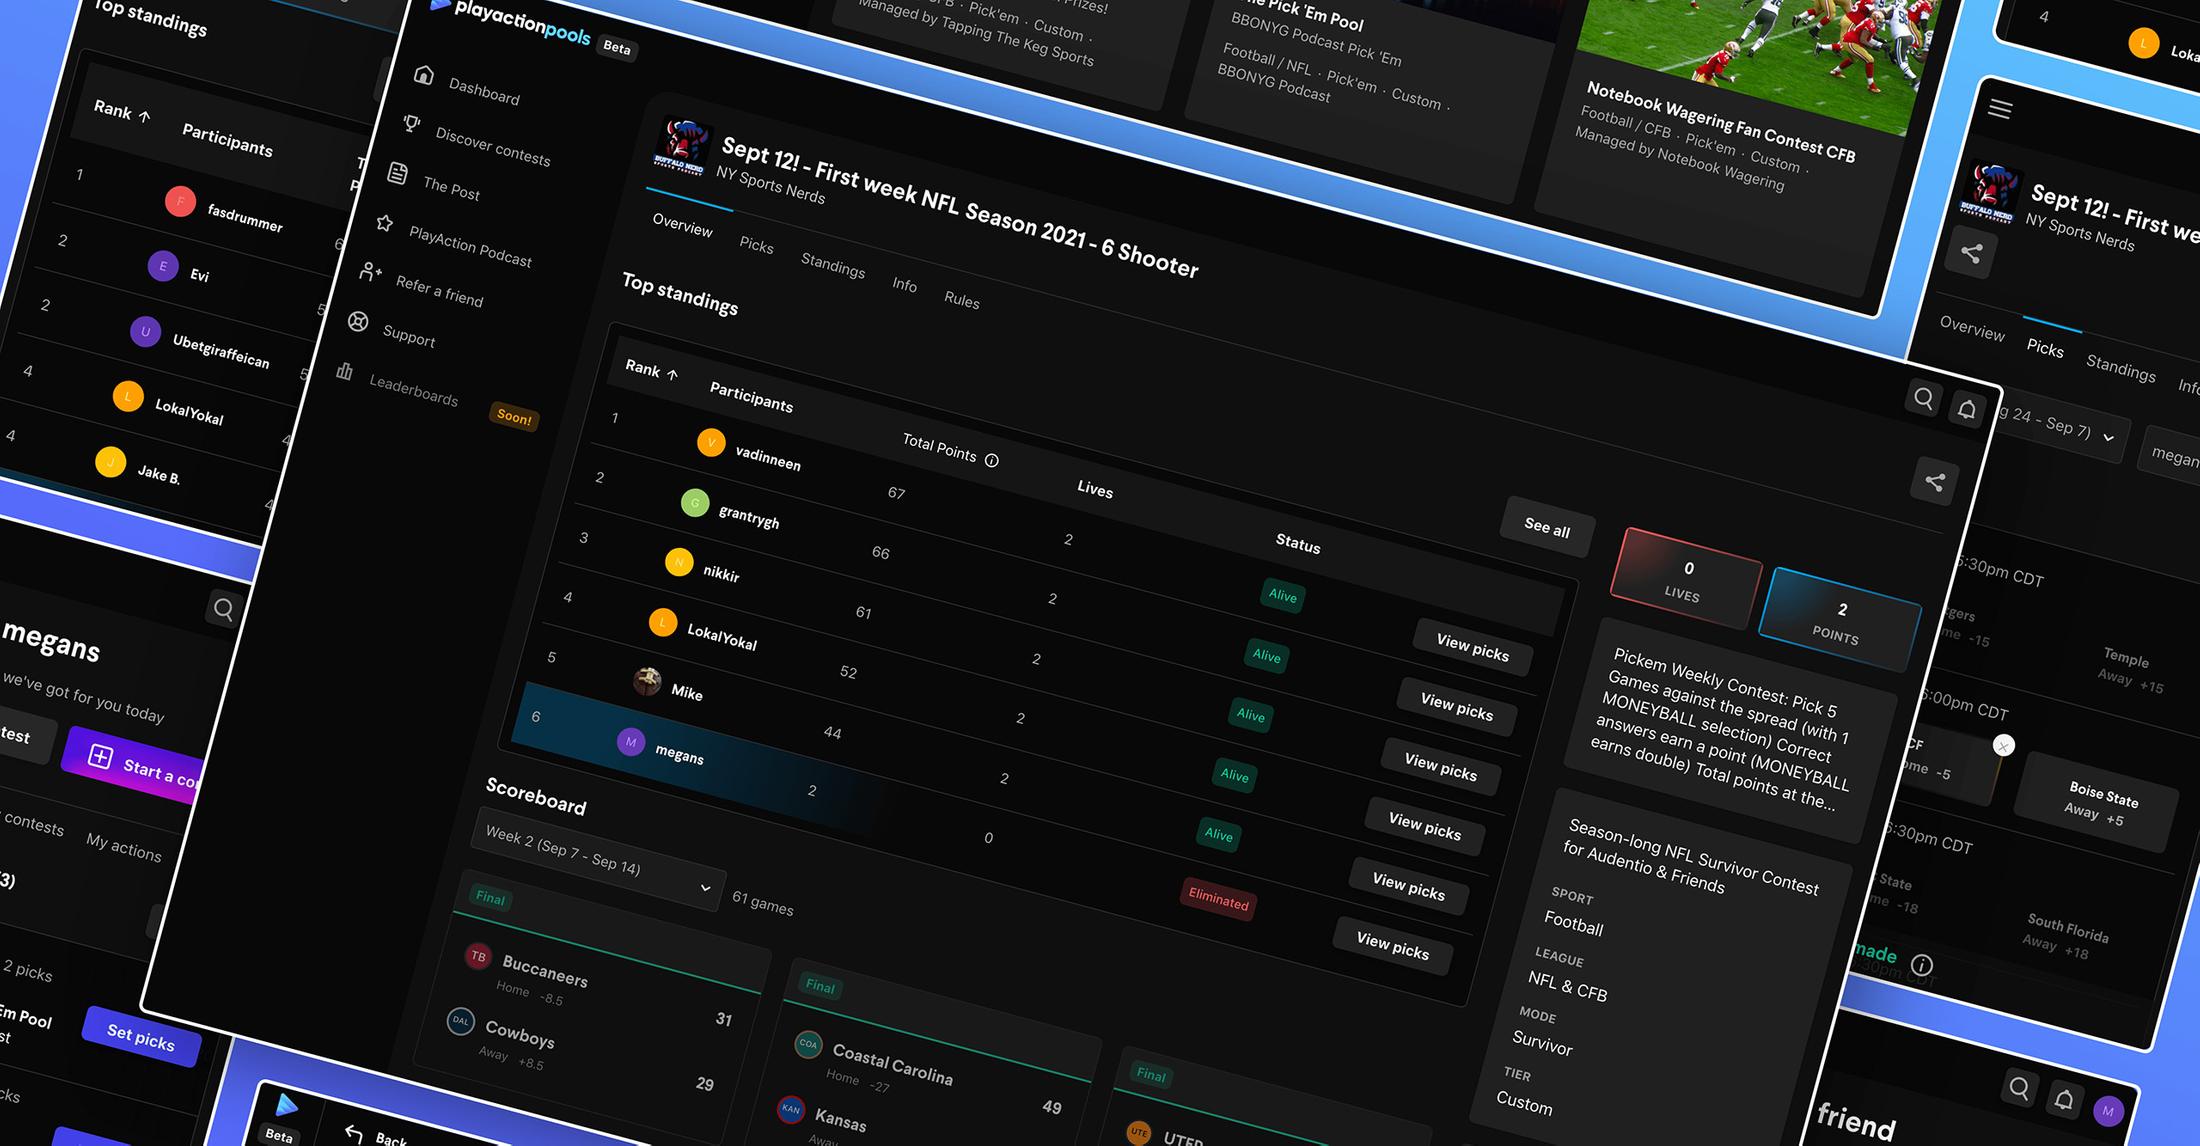Screen dimensions: 2200x1146
Task: Switch to the Standings tab
Action: (833, 265)
